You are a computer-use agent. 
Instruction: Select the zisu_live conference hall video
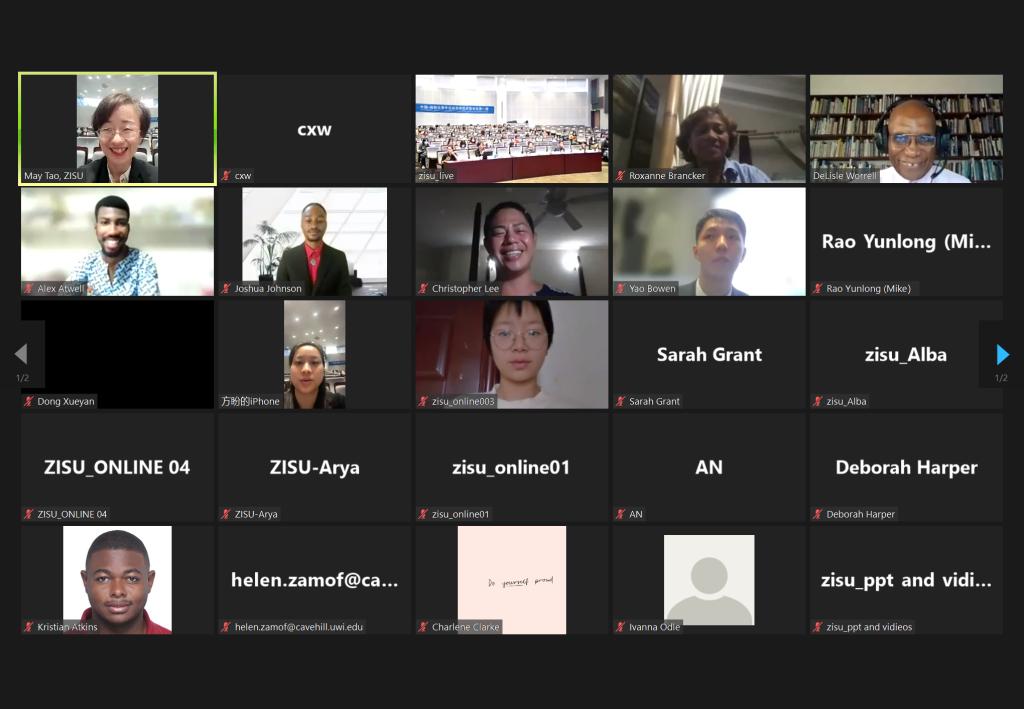(512, 129)
